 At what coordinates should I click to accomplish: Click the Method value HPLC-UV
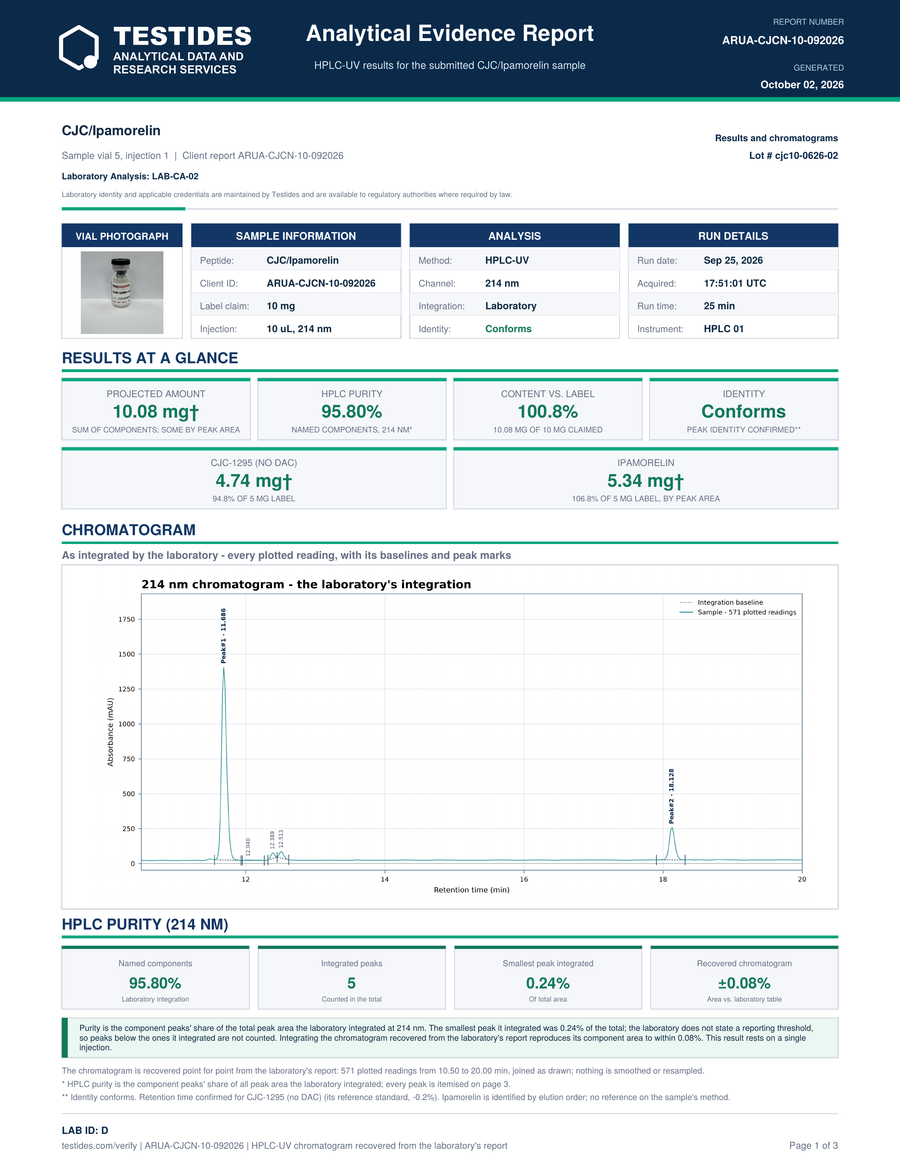507,260
